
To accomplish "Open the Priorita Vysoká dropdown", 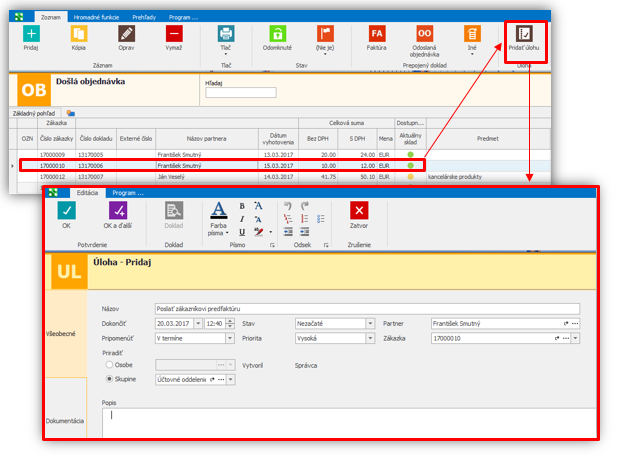I will pos(370,338).
